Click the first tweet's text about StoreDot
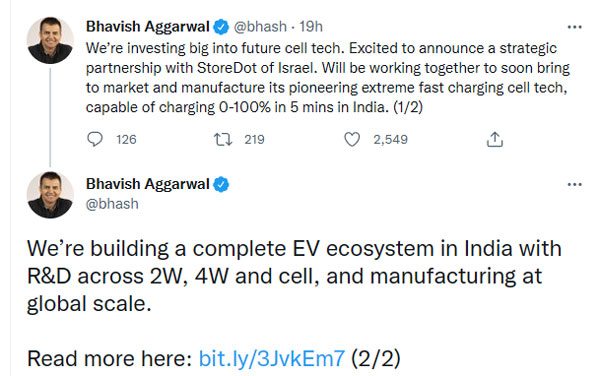 (327, 78)
